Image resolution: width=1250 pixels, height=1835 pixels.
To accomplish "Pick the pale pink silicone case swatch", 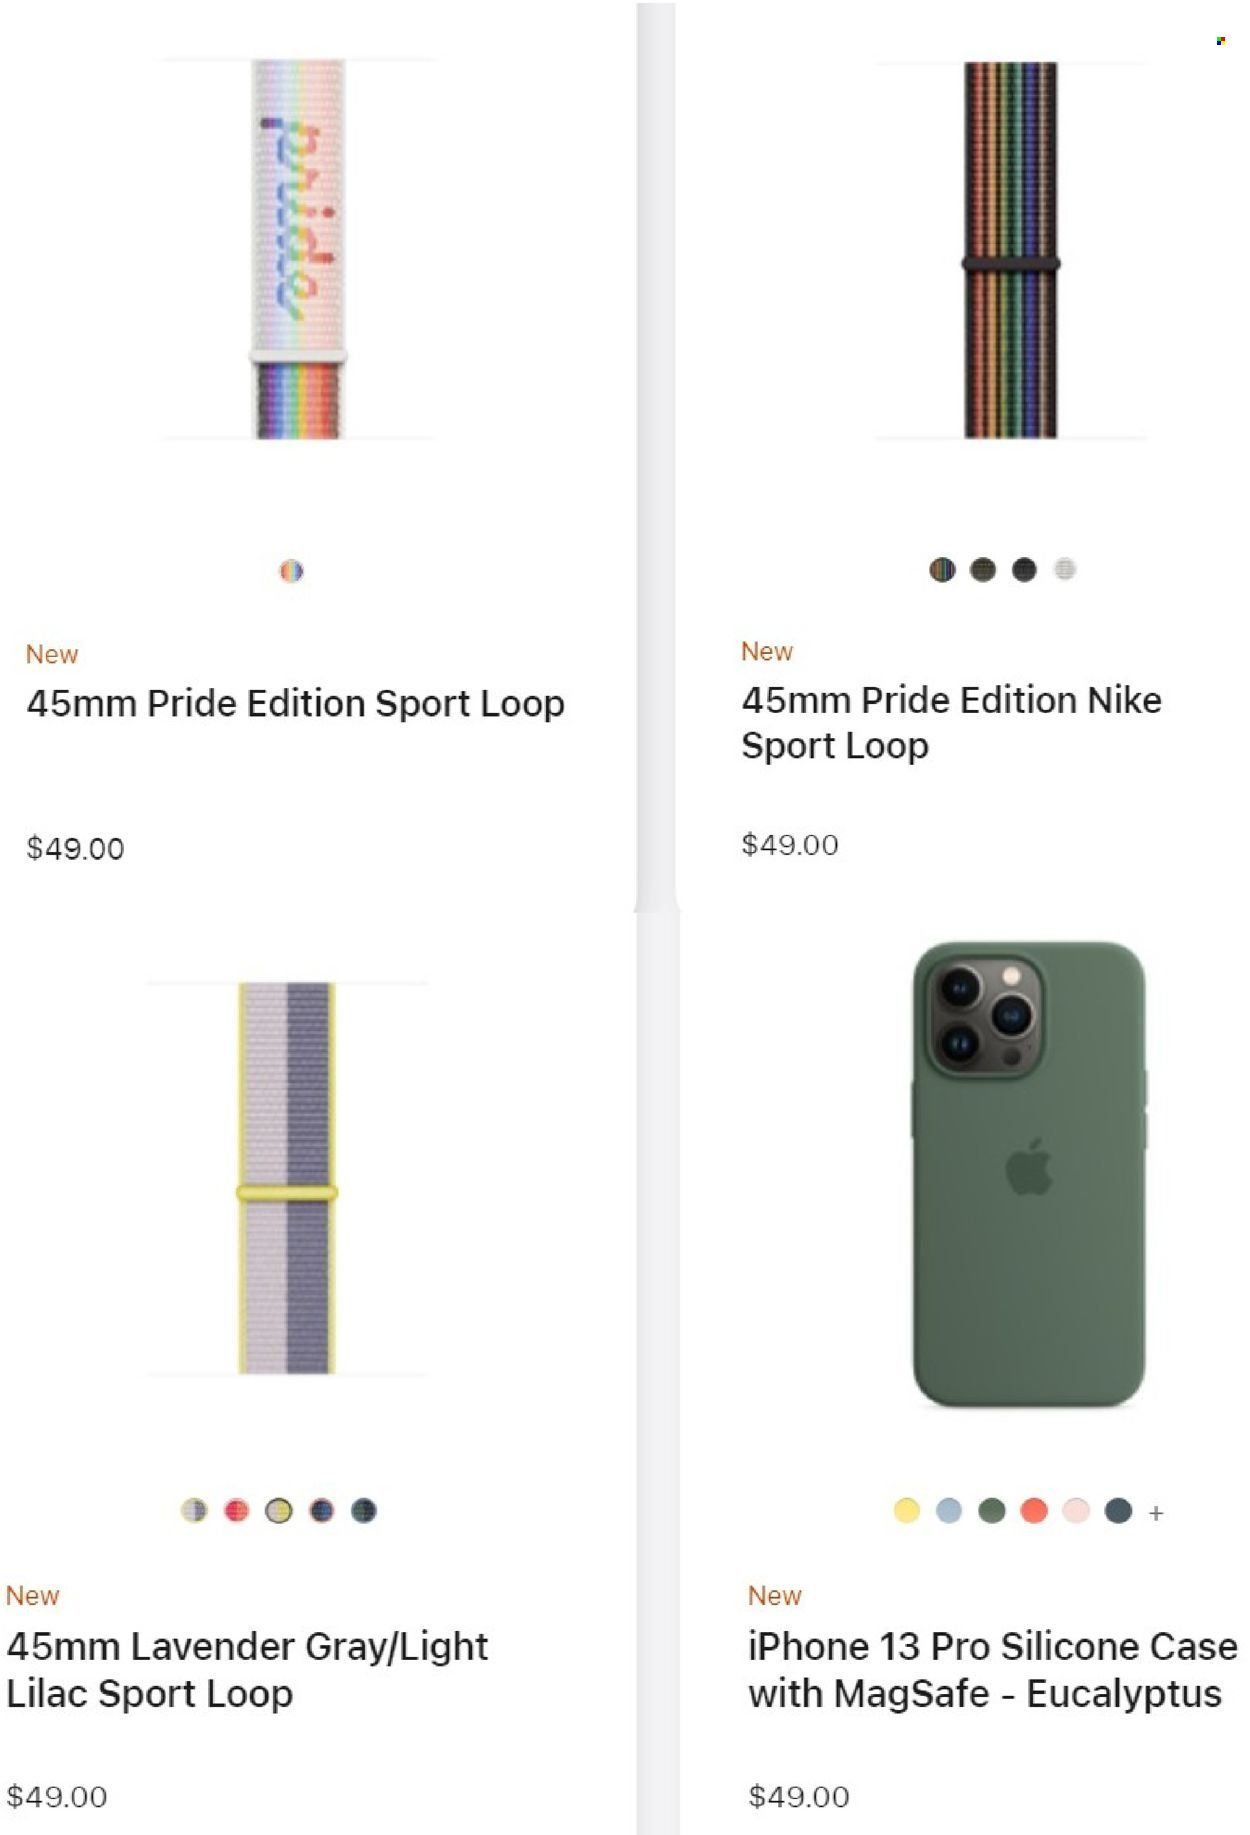I will (1076, 1510).
